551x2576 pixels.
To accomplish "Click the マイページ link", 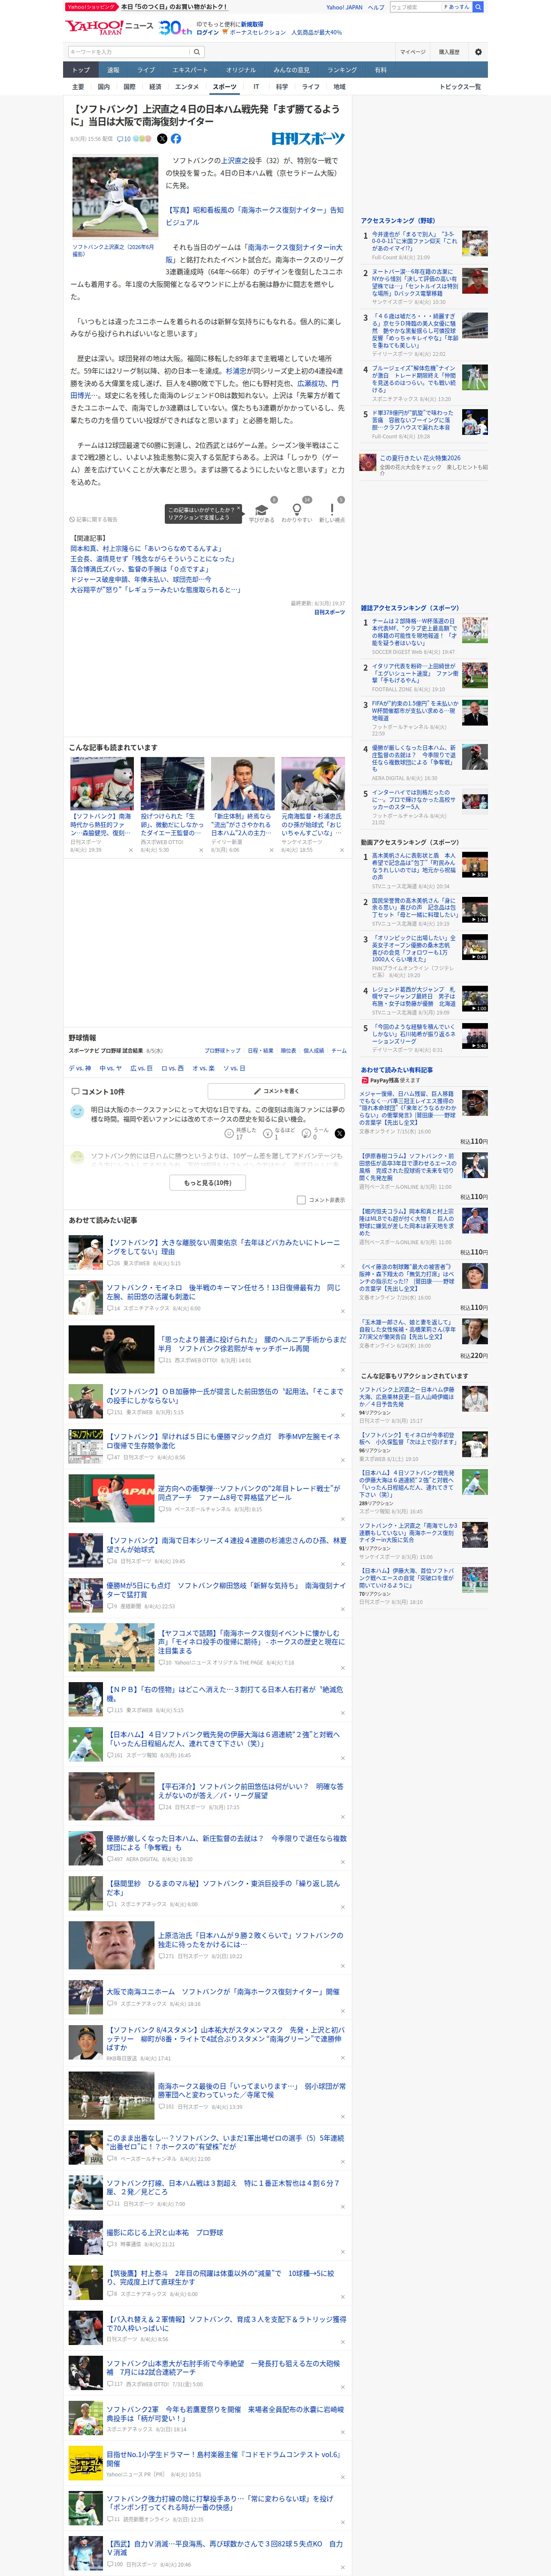I will pyautogui.click(x=412, y=52).
